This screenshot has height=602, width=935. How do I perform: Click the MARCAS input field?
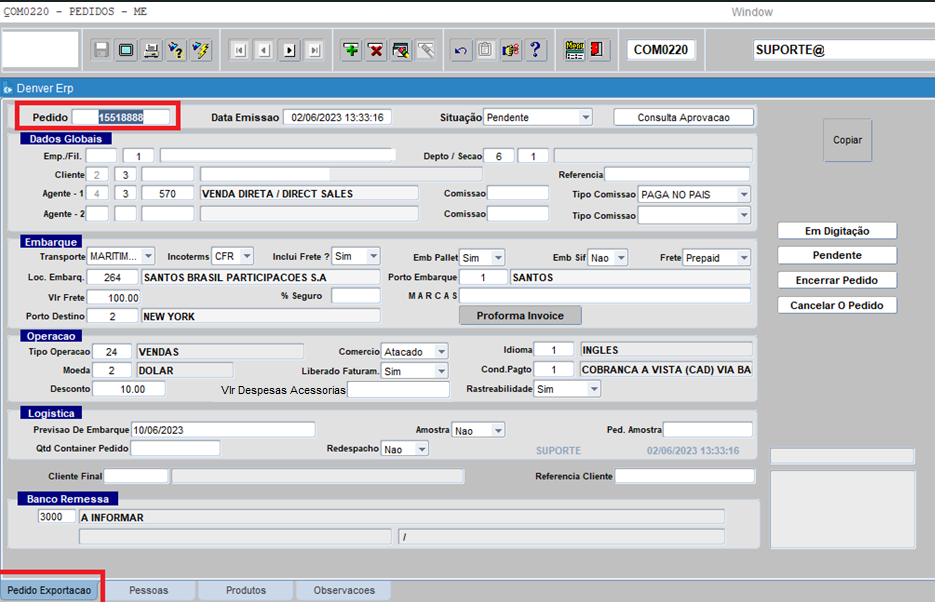pyautogui.click(x=605, y=296)
